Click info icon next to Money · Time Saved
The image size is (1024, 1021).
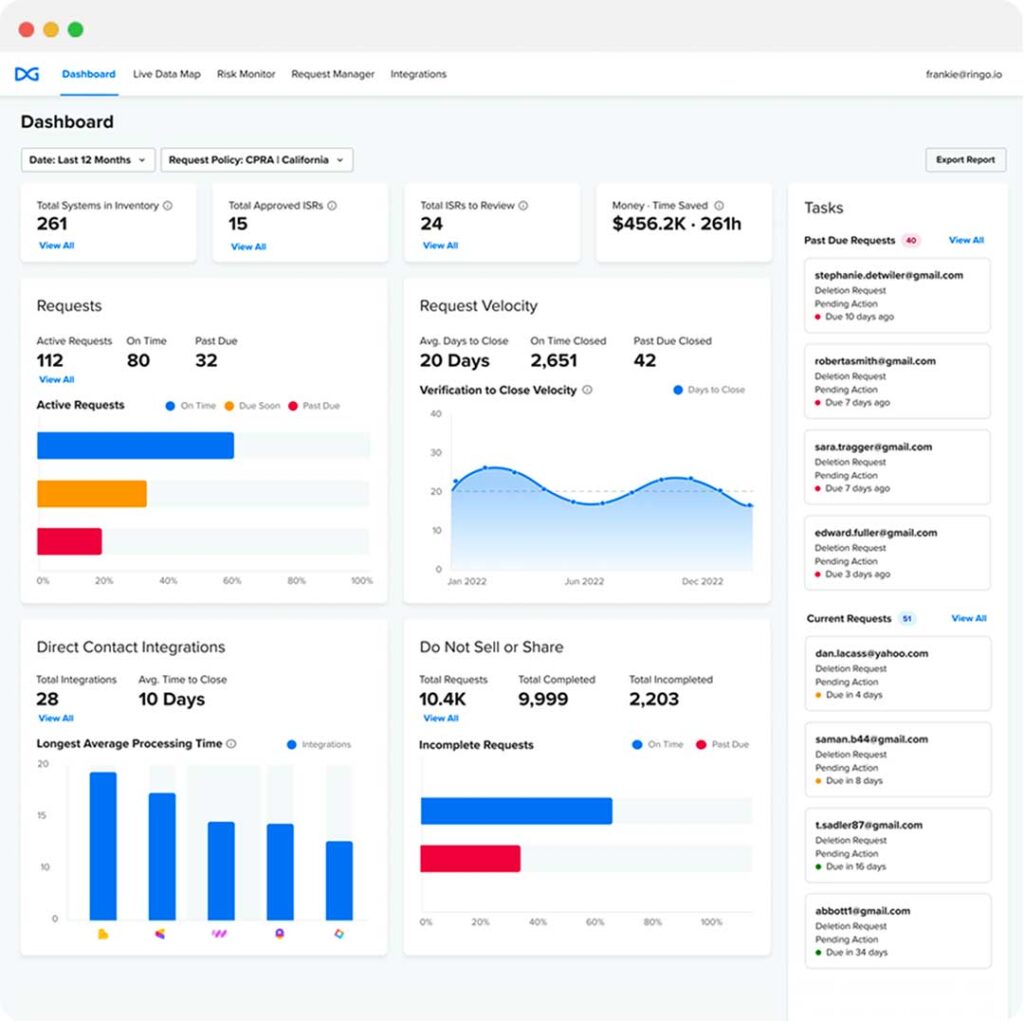(719, 206)
